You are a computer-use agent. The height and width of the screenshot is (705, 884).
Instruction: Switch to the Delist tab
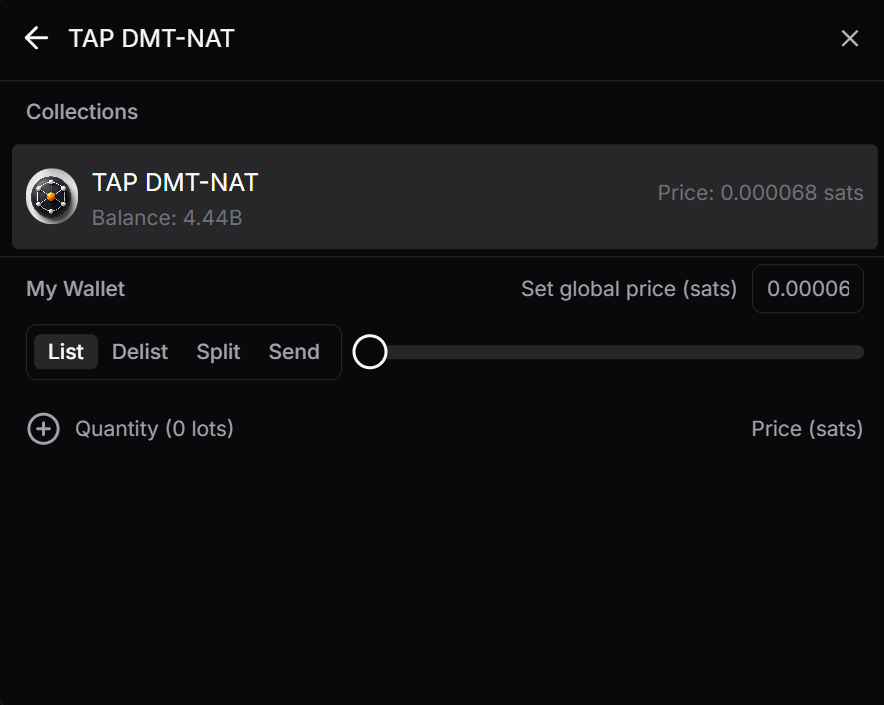click(140, 352)
